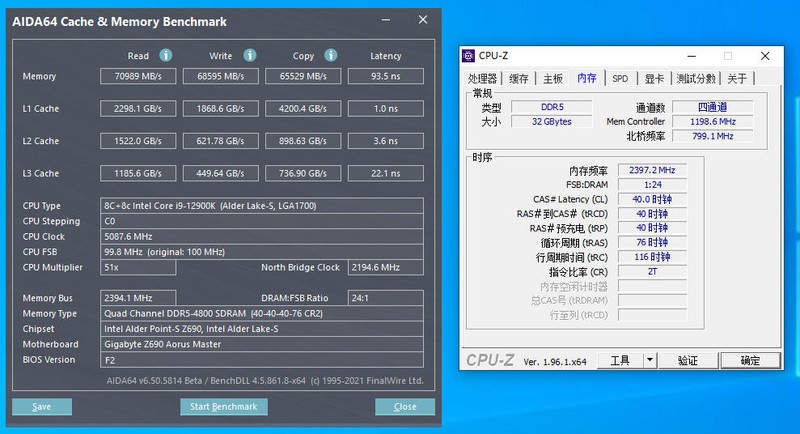This screenshot has height=434, width=800.
Task: Click the 工具 button in CPU-Z
Action: 620,360
